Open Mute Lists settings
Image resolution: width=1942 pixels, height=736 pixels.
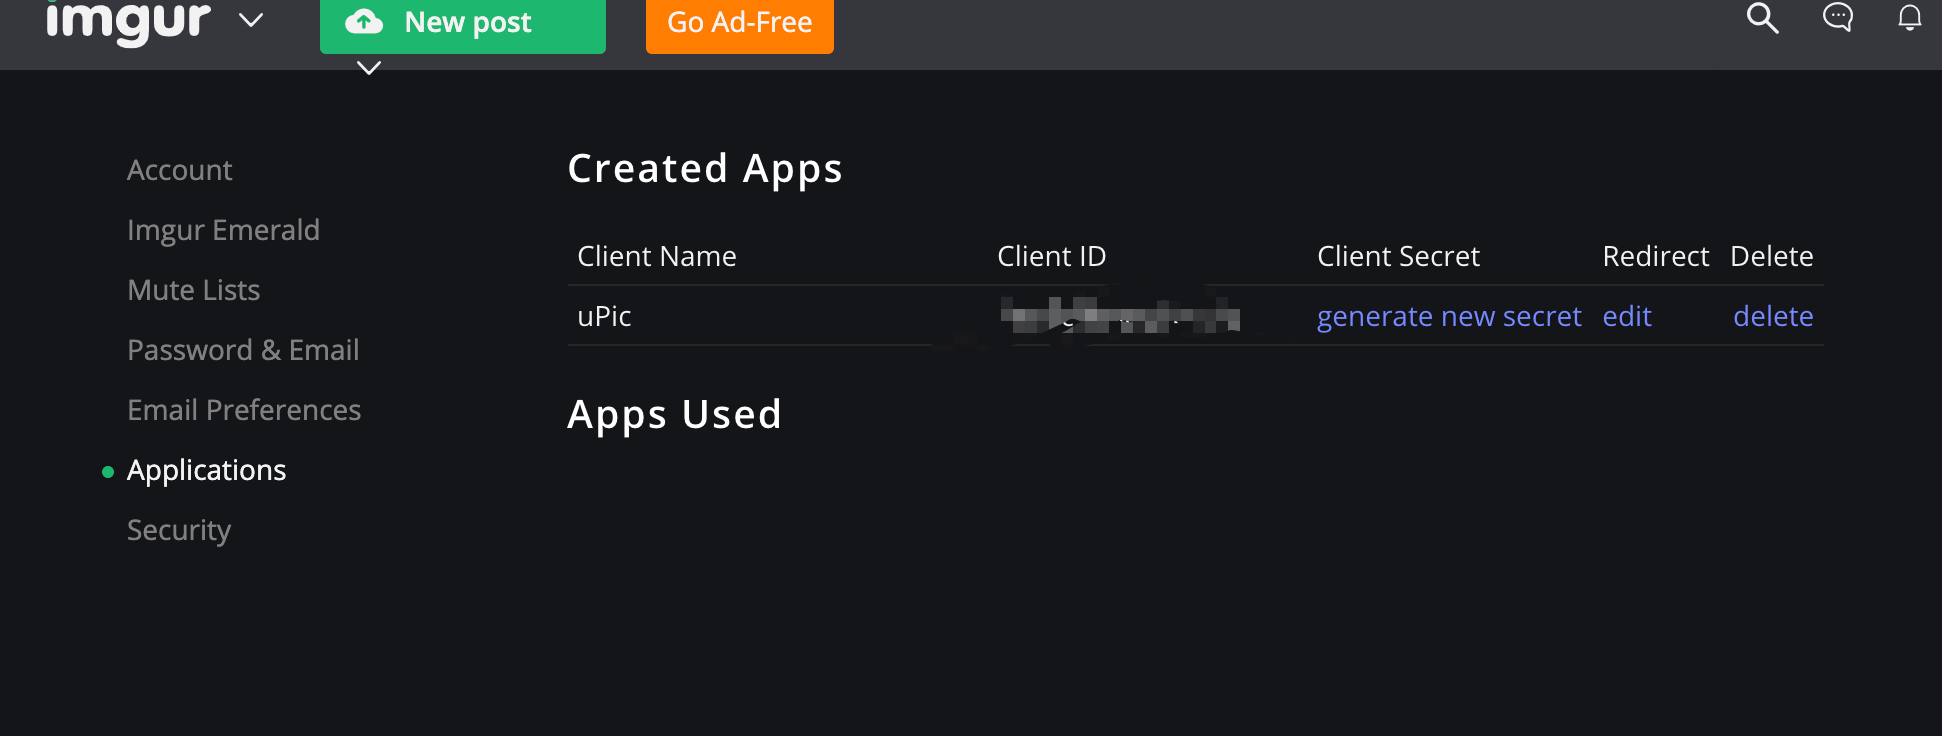click(x=193, y=290)
